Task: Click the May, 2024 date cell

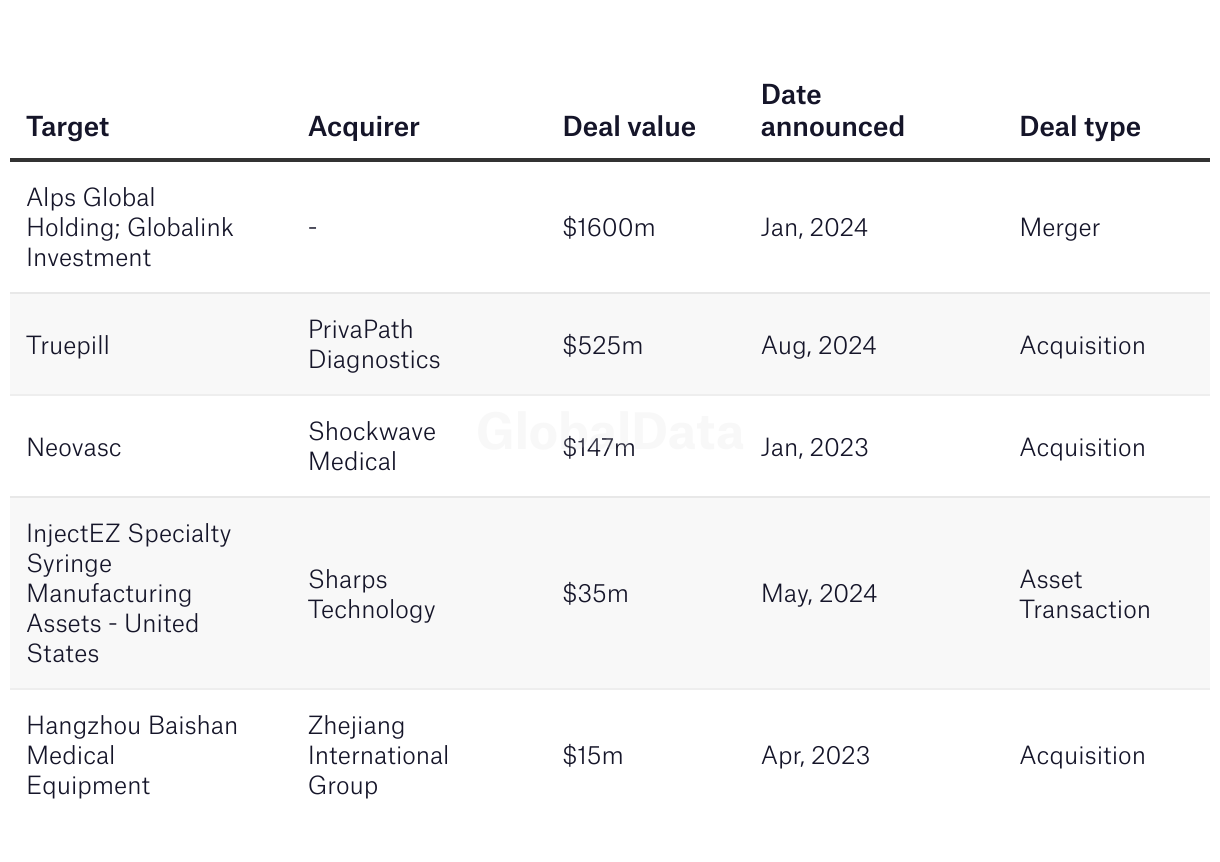Action: pos(818,594)
